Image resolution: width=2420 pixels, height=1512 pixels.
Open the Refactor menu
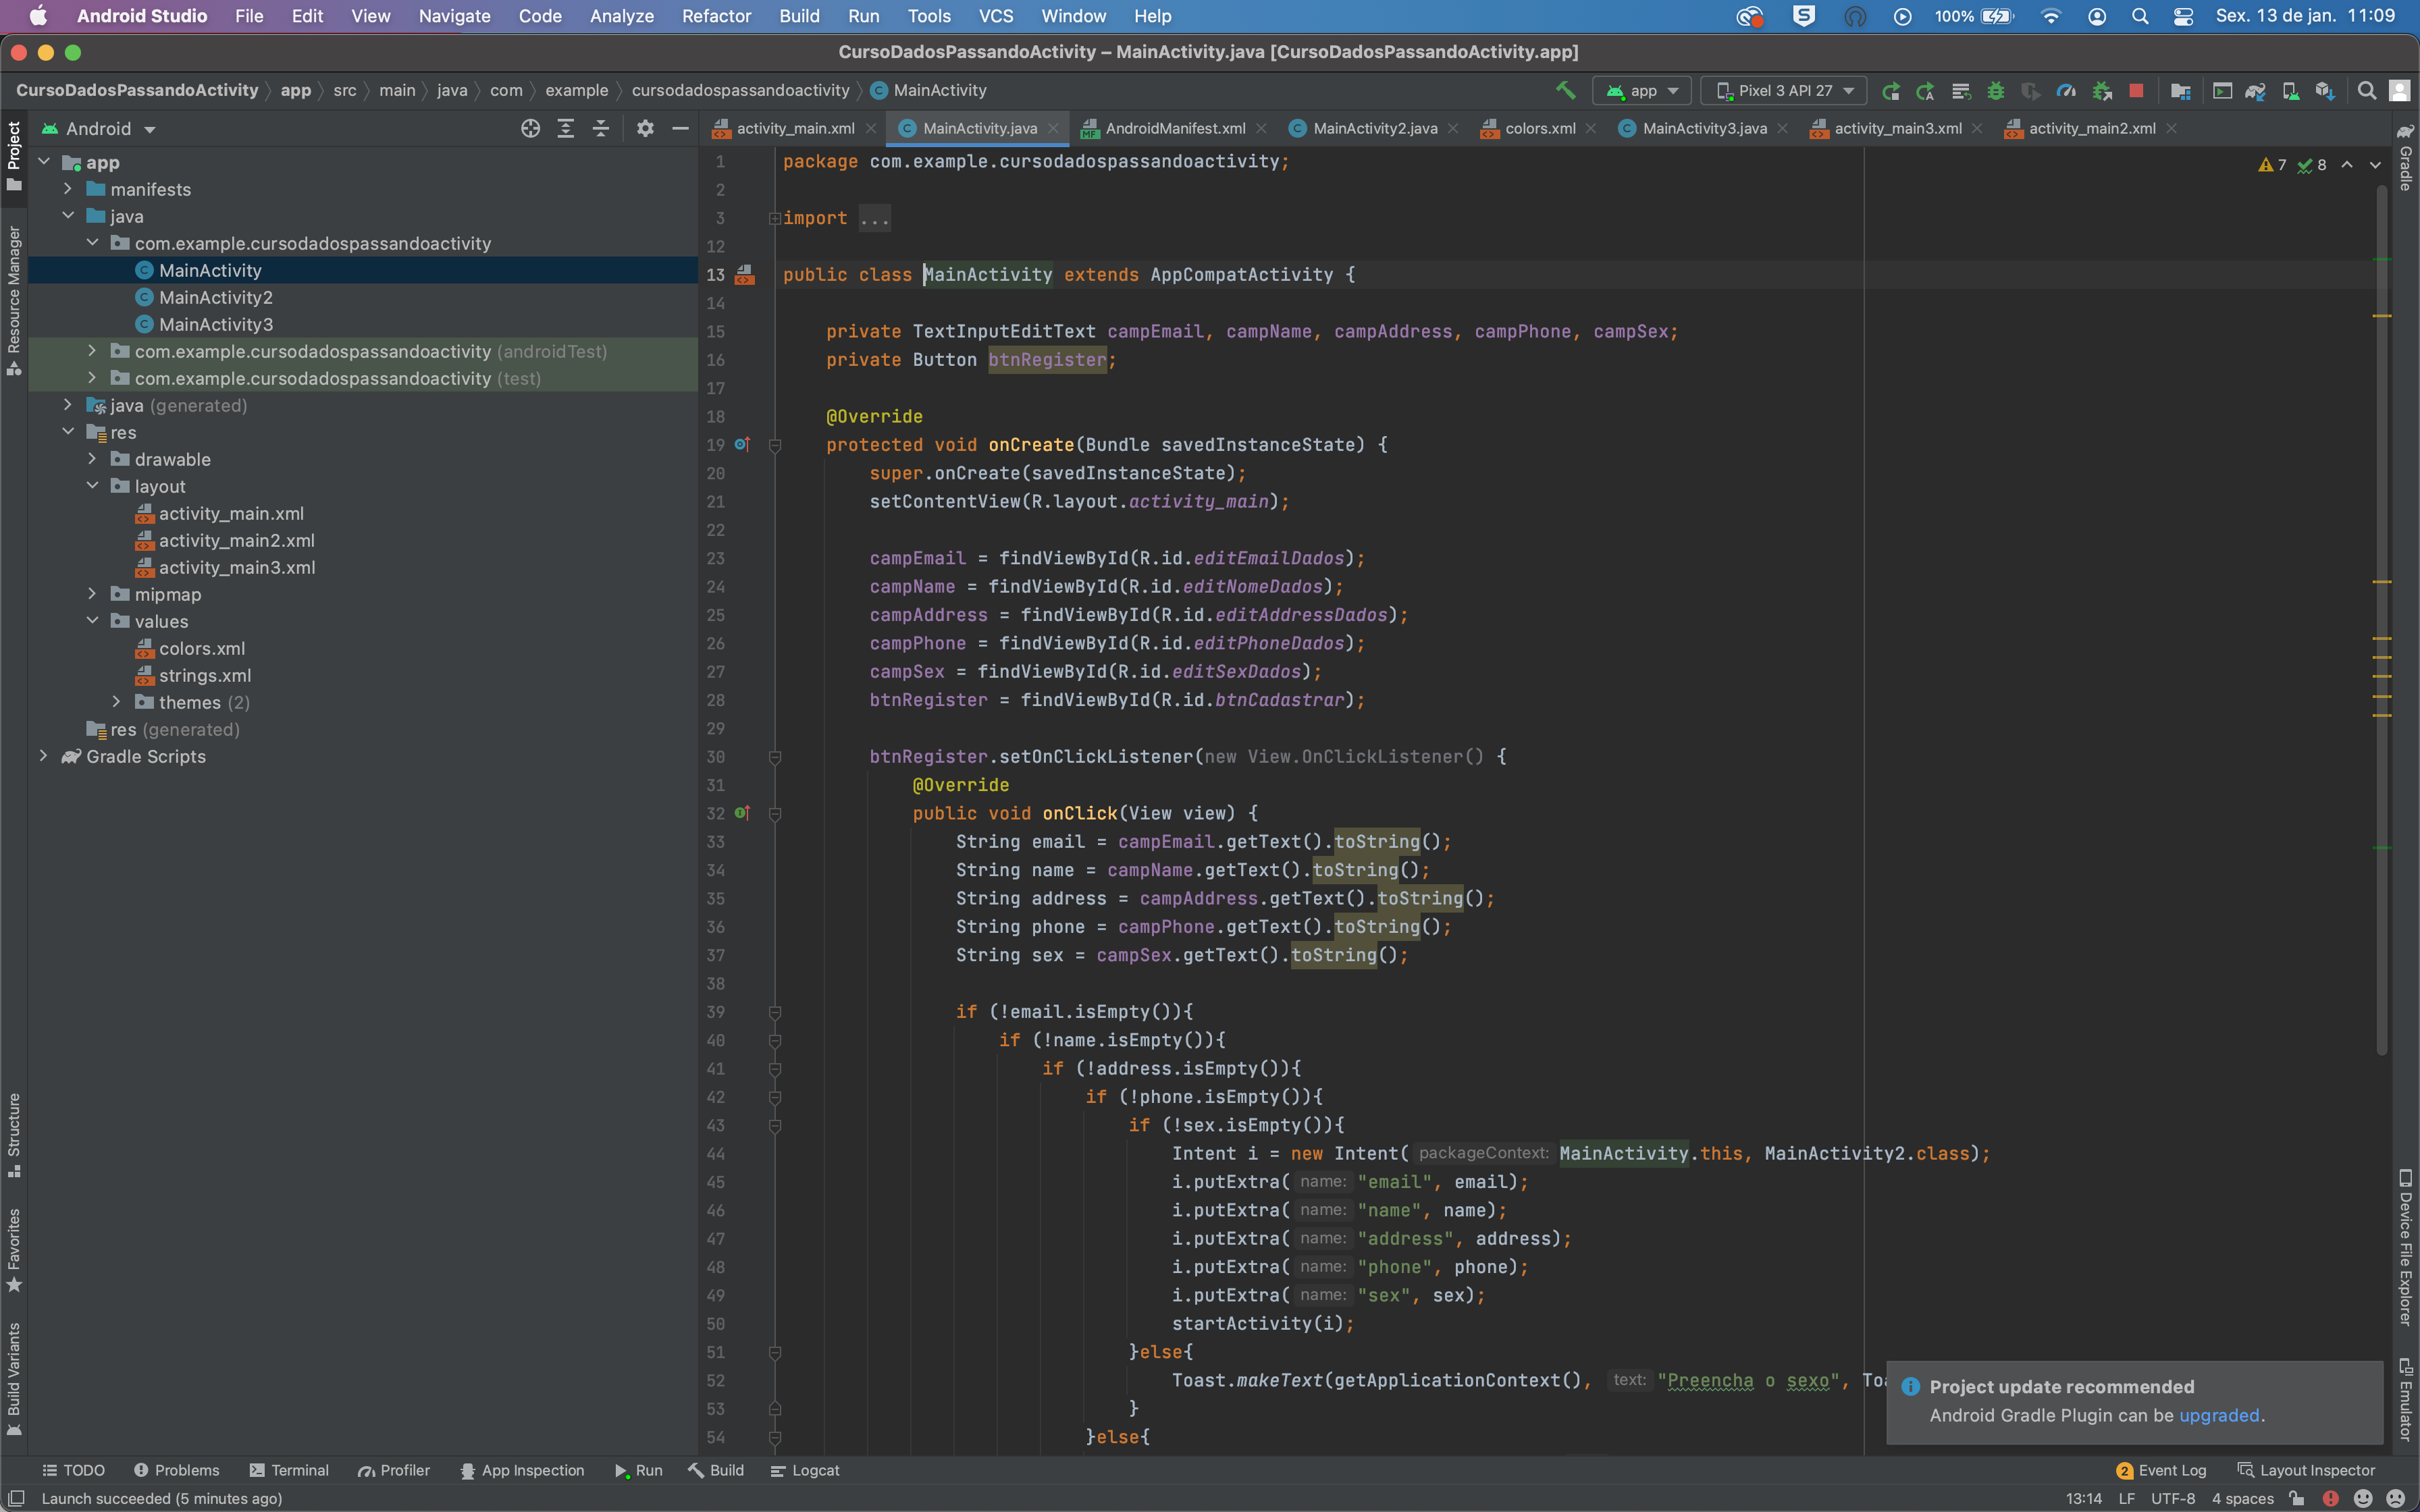pos(716,16)
